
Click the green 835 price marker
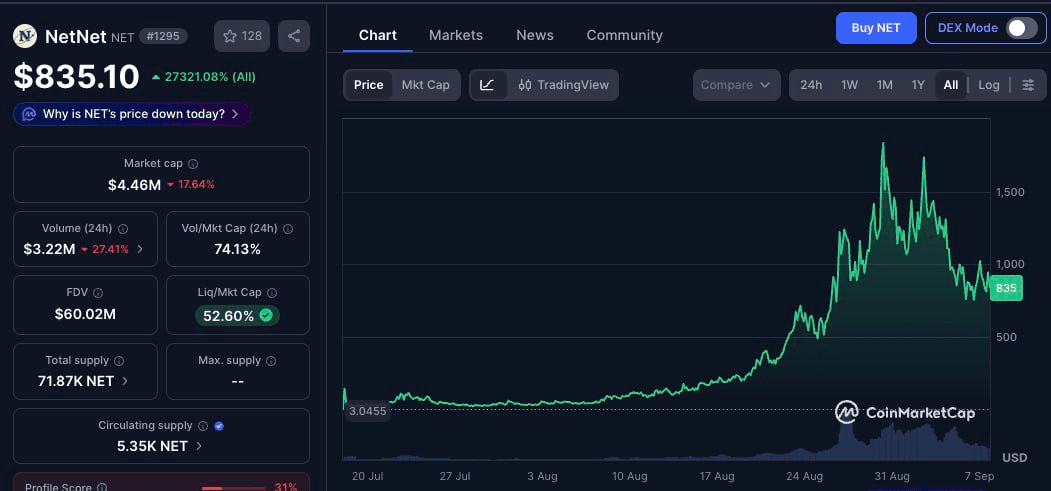pos(1006,288)
